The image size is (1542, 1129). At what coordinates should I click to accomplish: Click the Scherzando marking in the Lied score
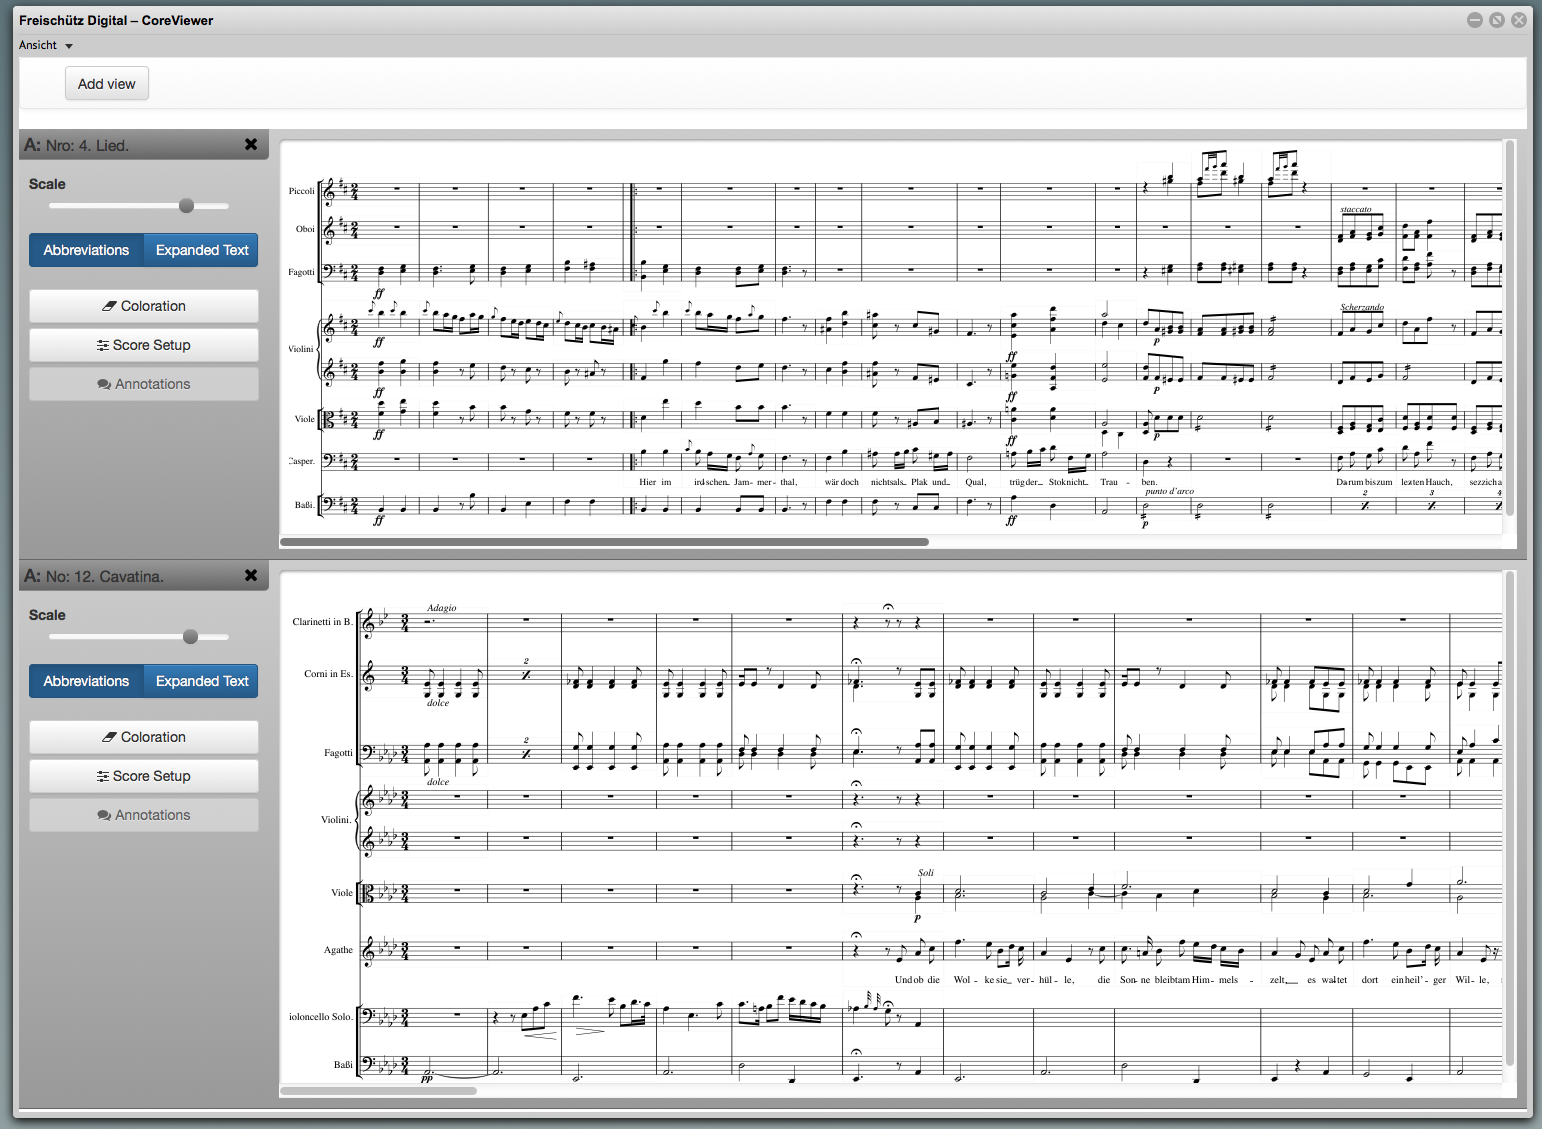[1362, 307]
